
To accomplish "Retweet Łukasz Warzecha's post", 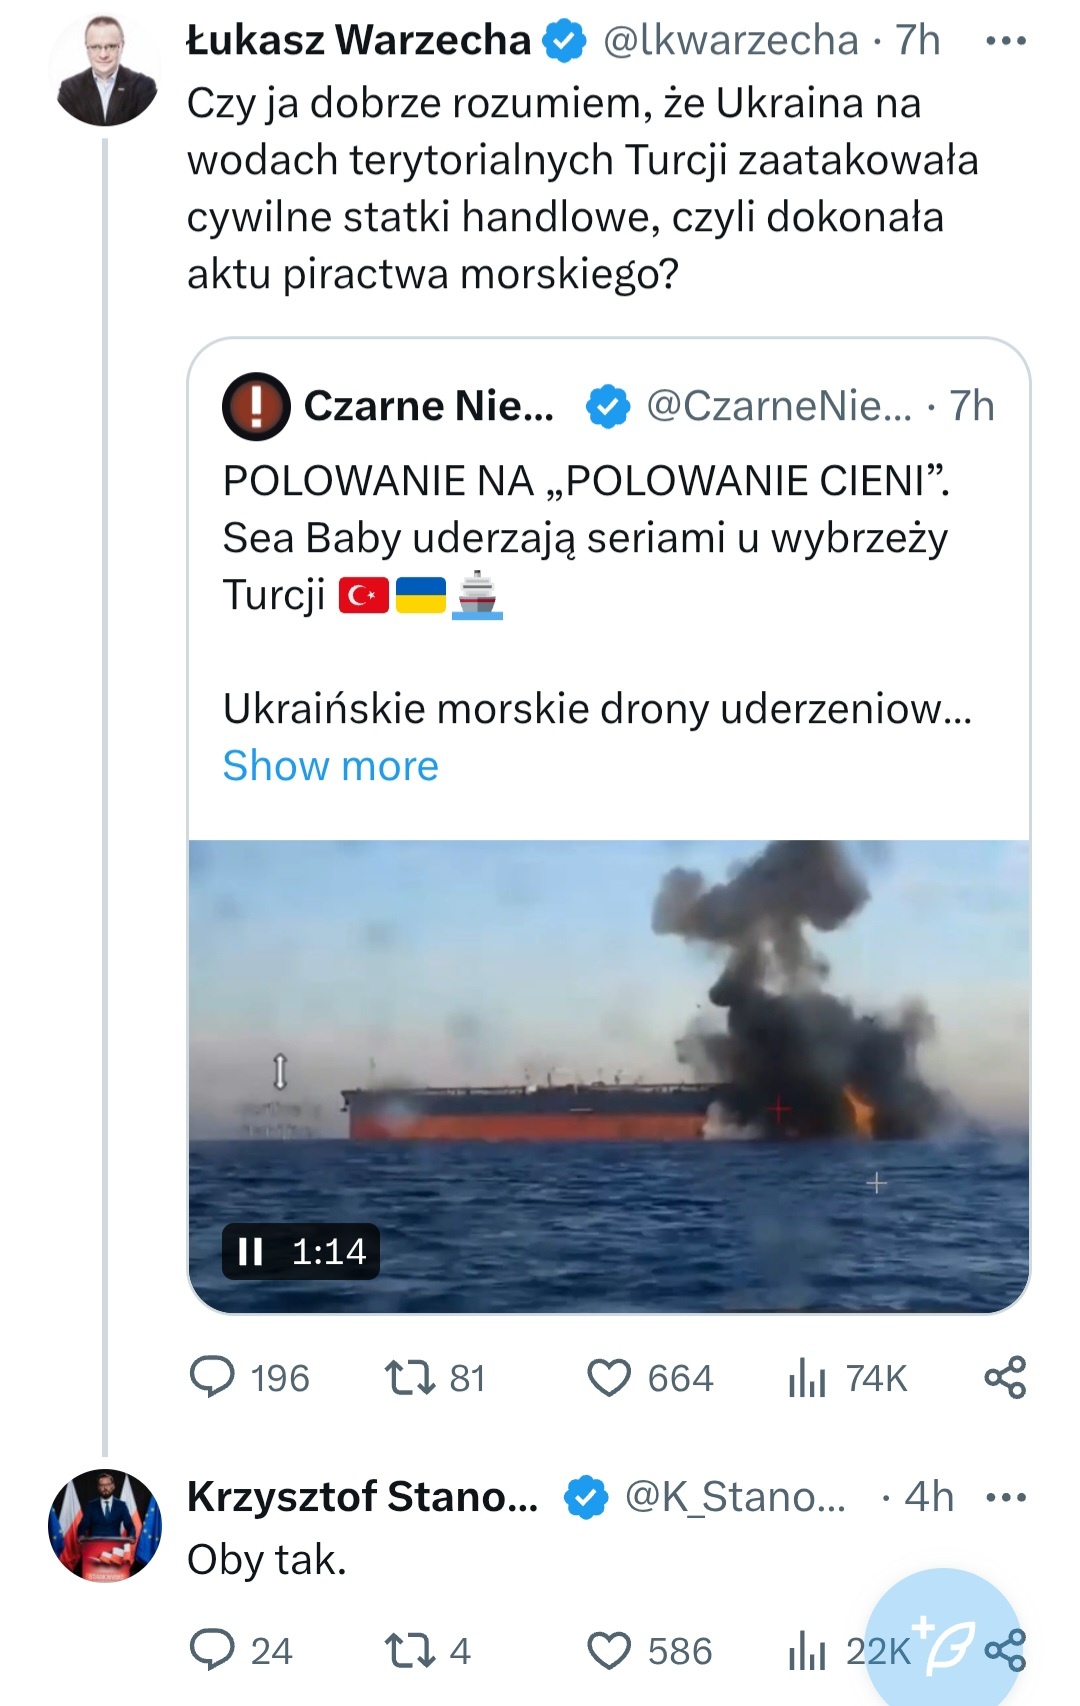I will (409, 1377).
